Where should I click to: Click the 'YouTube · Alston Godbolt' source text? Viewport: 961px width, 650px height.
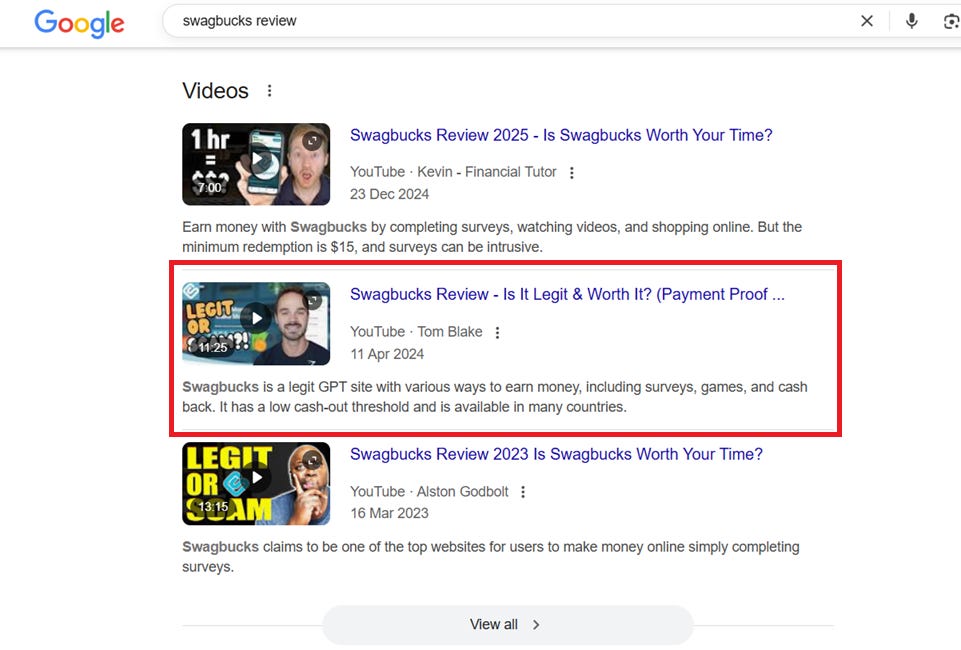coord(429,491)
